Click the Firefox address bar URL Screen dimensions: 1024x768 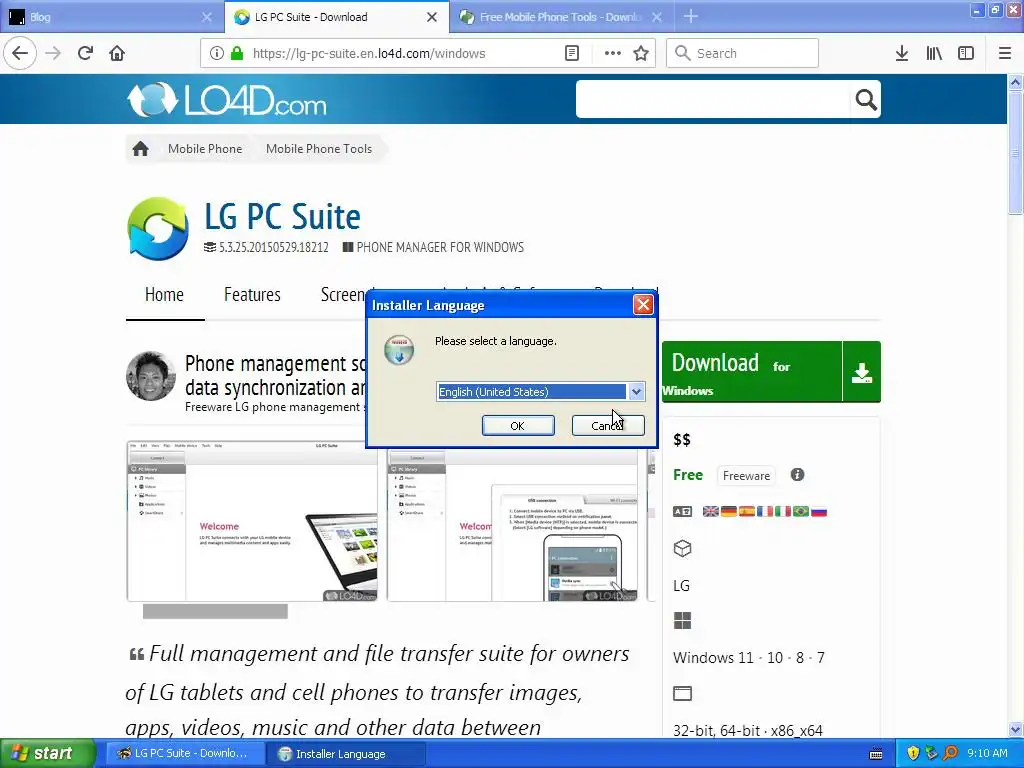point(369,54)
